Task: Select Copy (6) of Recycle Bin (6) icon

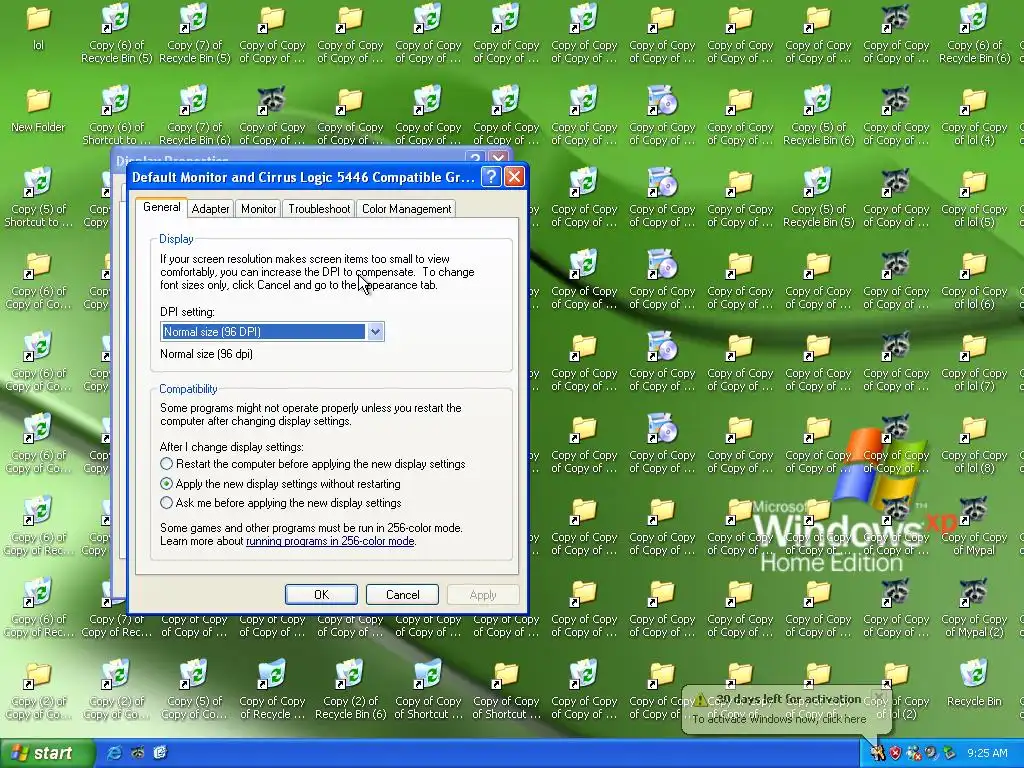Action: click(974, 34)
